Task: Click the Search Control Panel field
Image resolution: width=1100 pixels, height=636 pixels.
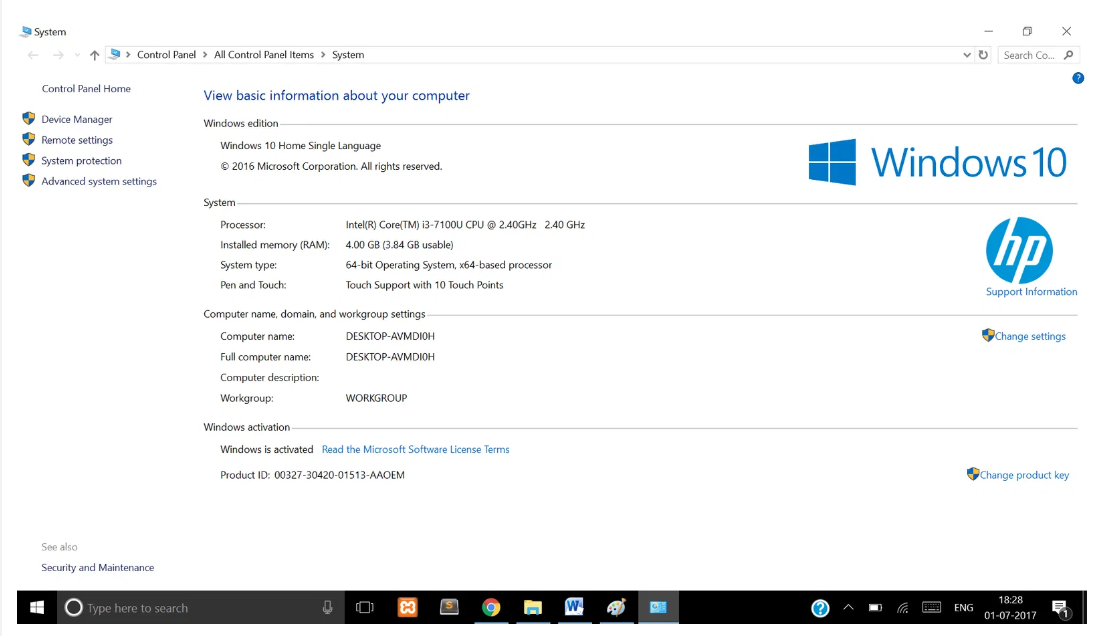Action: 1030,55
